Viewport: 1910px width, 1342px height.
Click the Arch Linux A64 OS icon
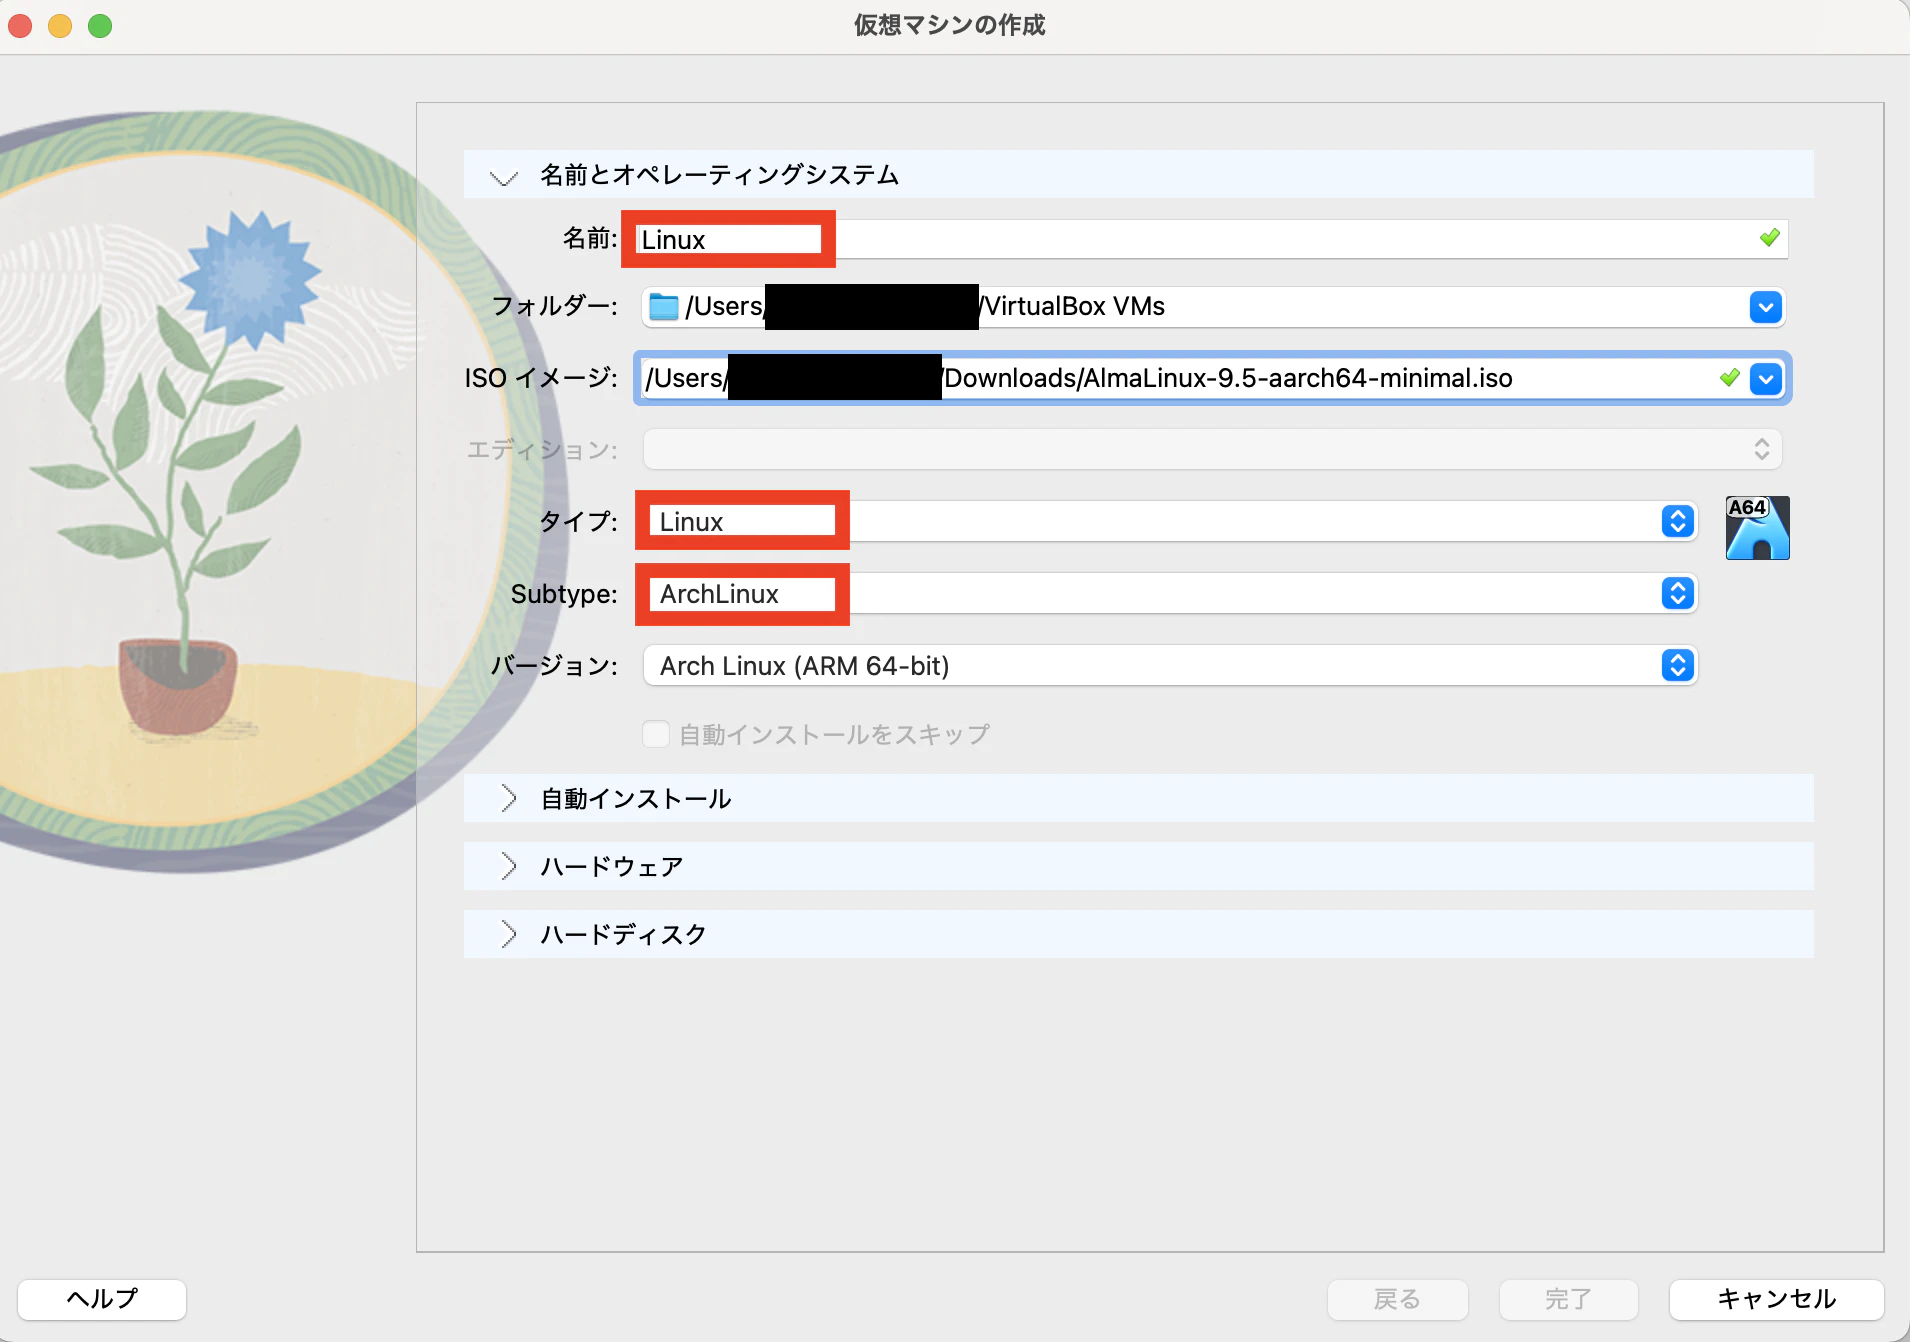tap(1757, 528)
